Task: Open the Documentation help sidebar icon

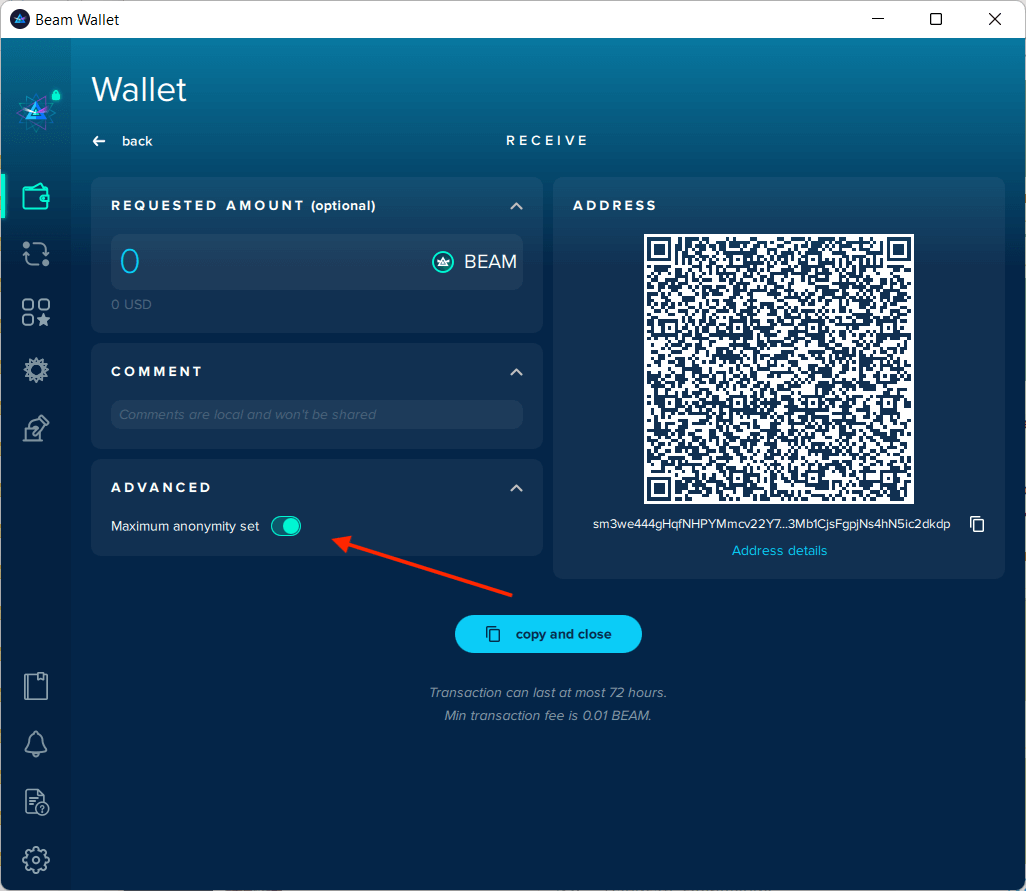Action: pos(37,802)
